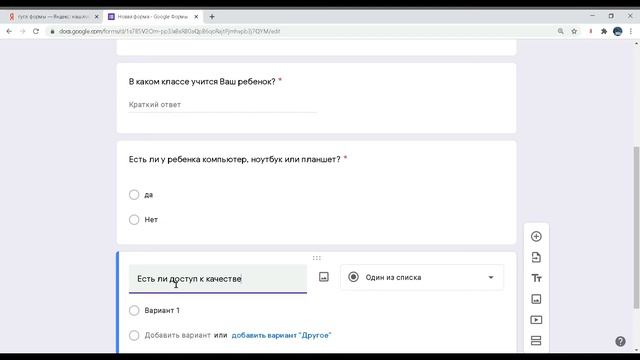Click the page vertical scrollbar thumb
This screenshot has height=360, width=640.
(636, 227)
